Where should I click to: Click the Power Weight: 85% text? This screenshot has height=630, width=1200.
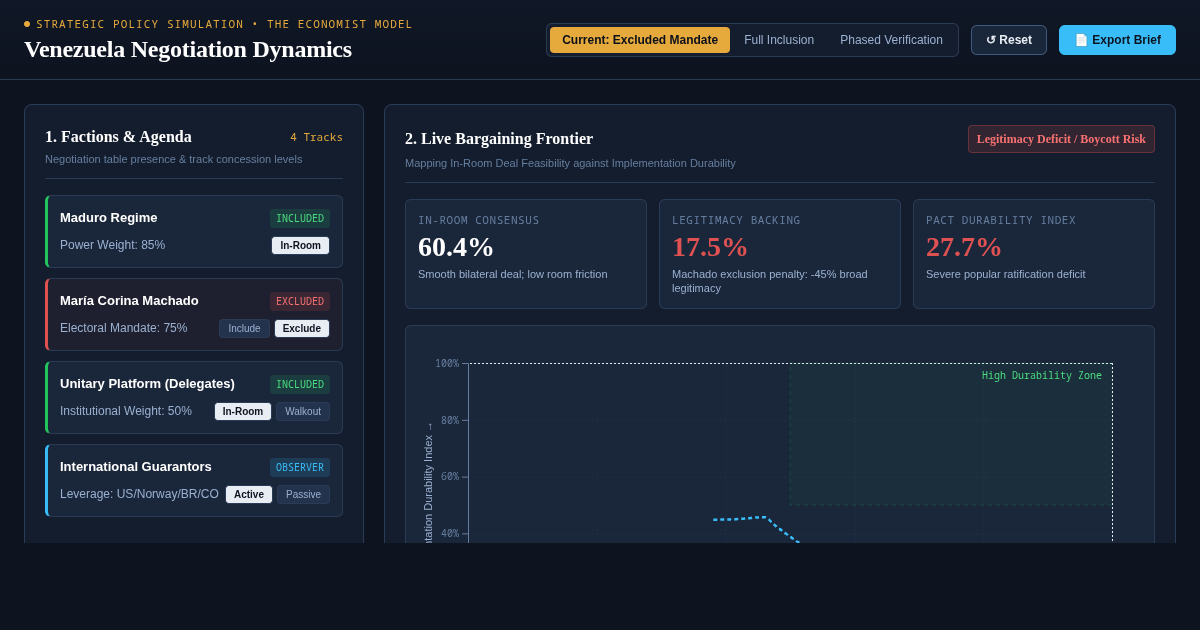click(112, 245)
